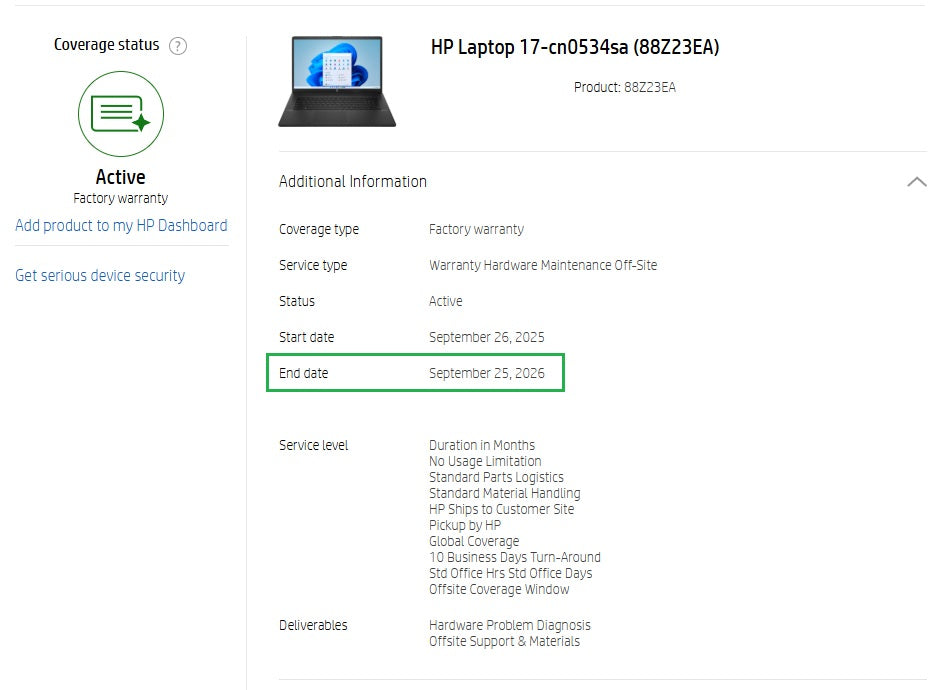Select the Duration in Months line
Viewport: 951px width, 690px height.
coord(482,445)
